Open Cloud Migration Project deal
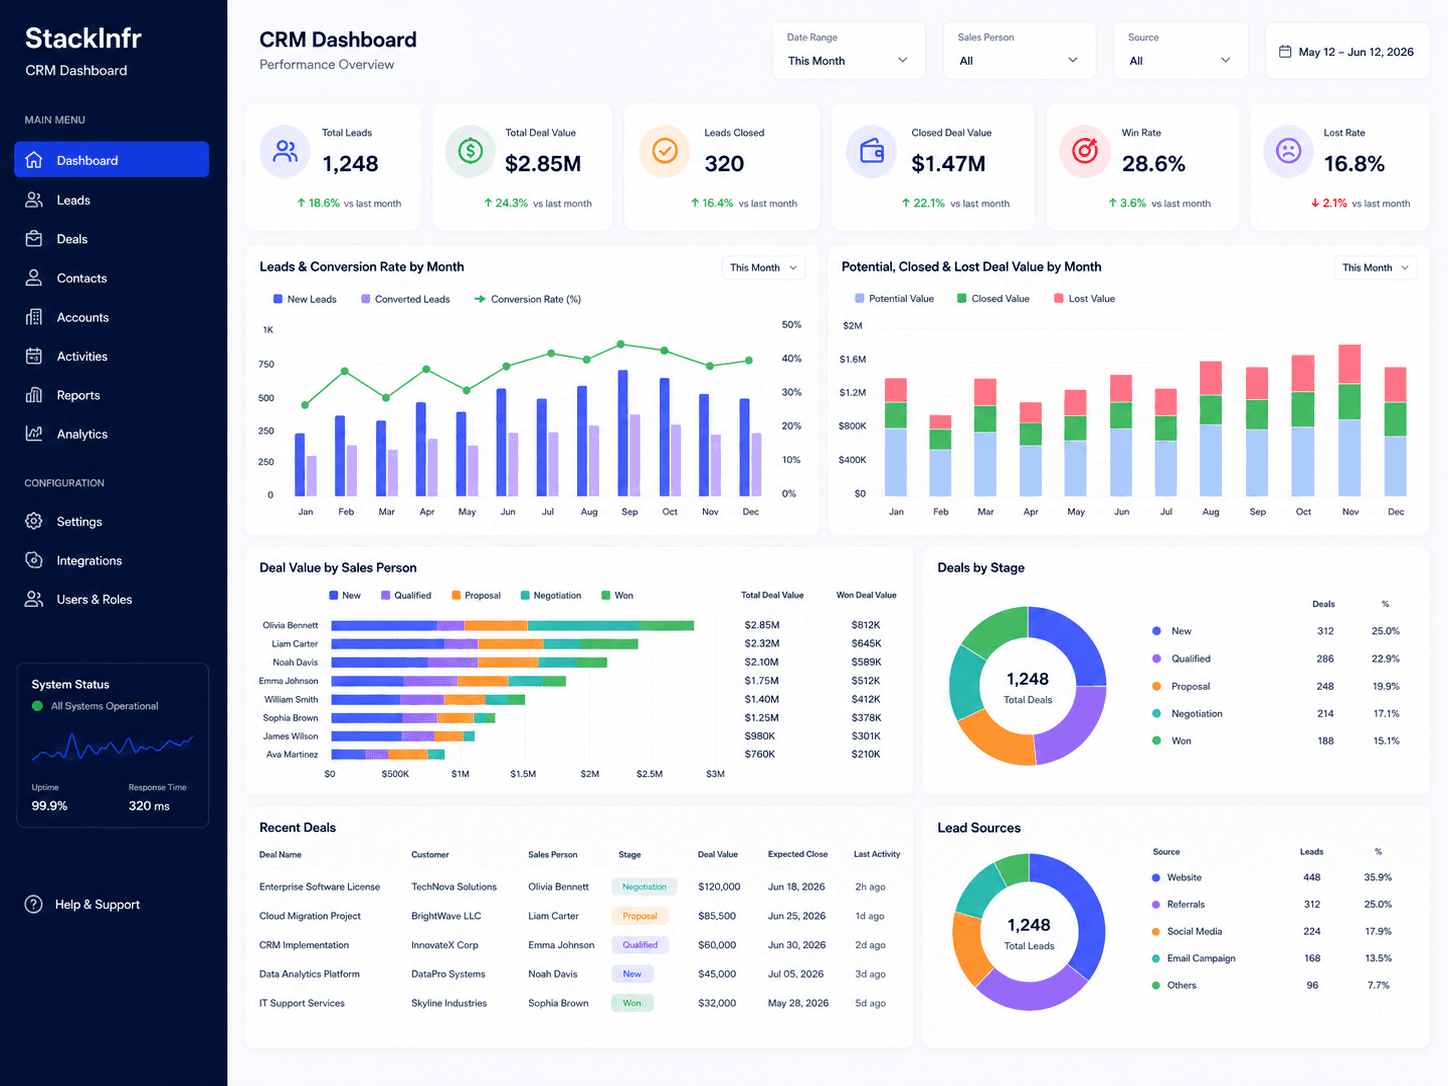 click(x=310, y=916)
